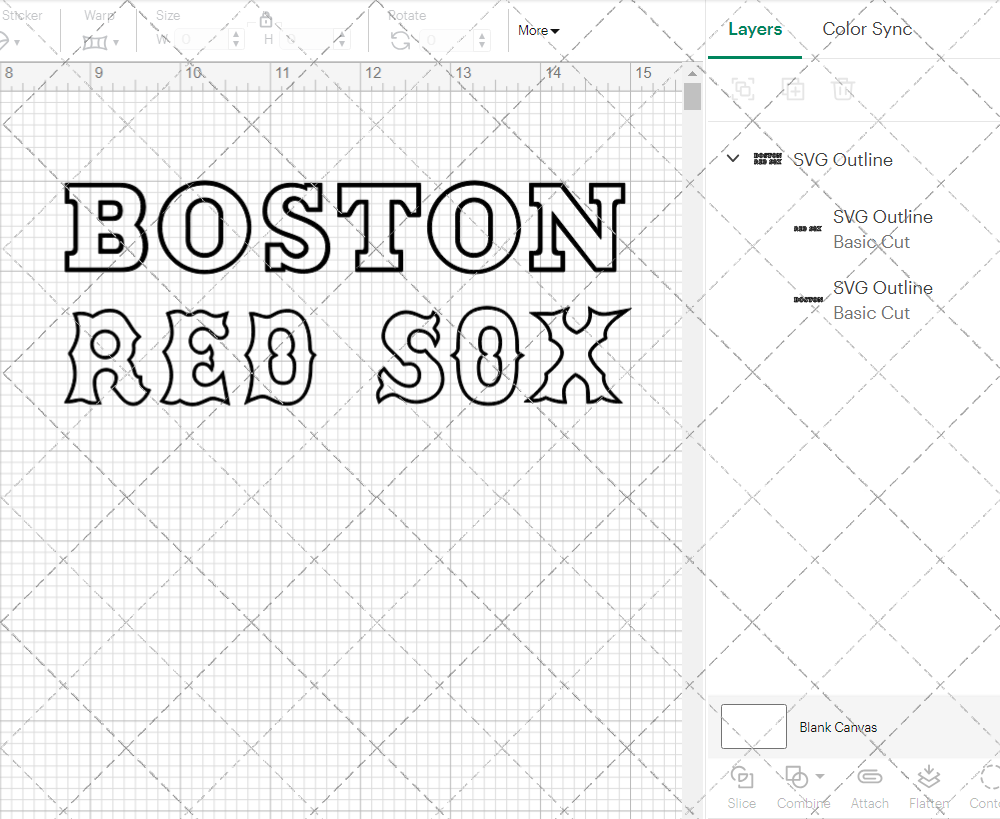Open the Sticker dropdown arrow
This screenshot has width=1000, height=819.
point(17,43)
